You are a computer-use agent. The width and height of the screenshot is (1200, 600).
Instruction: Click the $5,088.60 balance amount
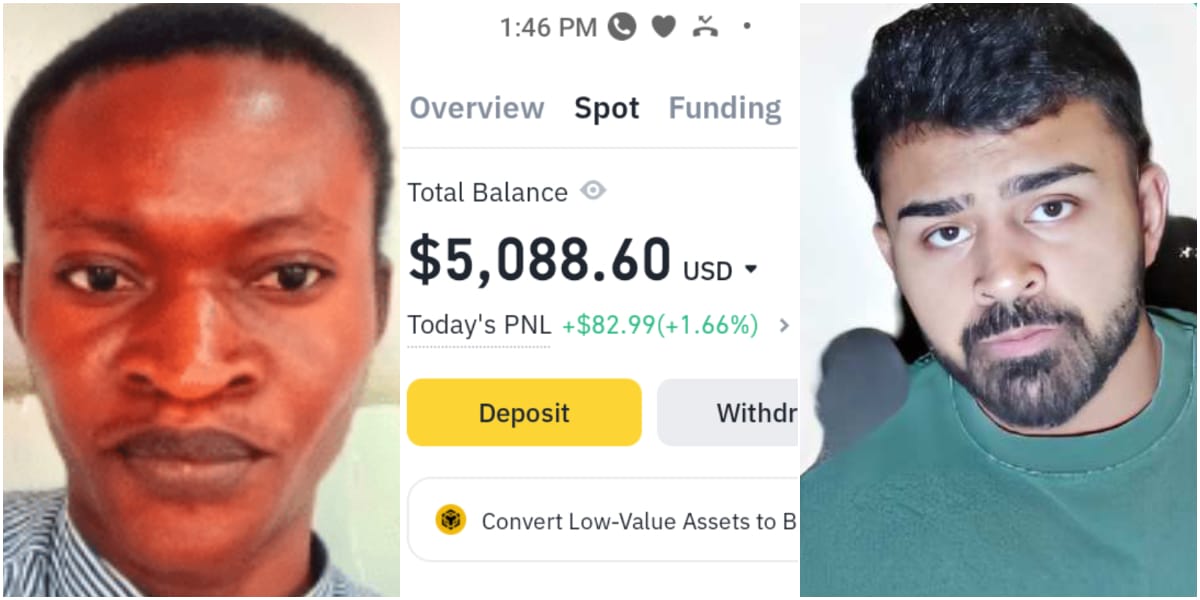click(539, 261)
